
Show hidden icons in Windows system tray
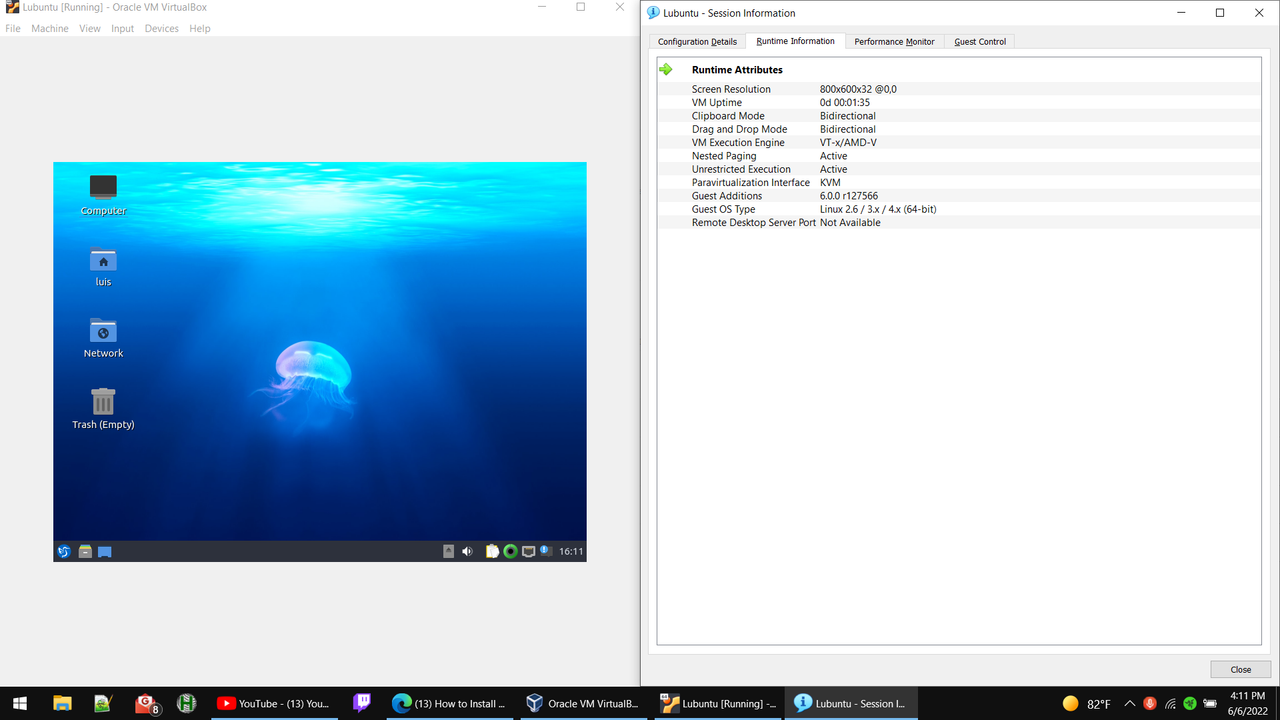click(x=1129, y=703)
